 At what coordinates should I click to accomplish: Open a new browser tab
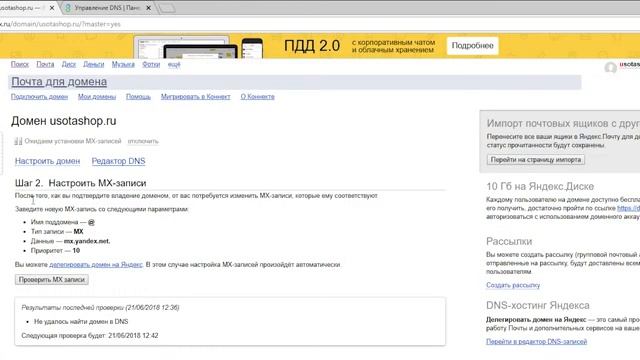[x=167, y=8]
